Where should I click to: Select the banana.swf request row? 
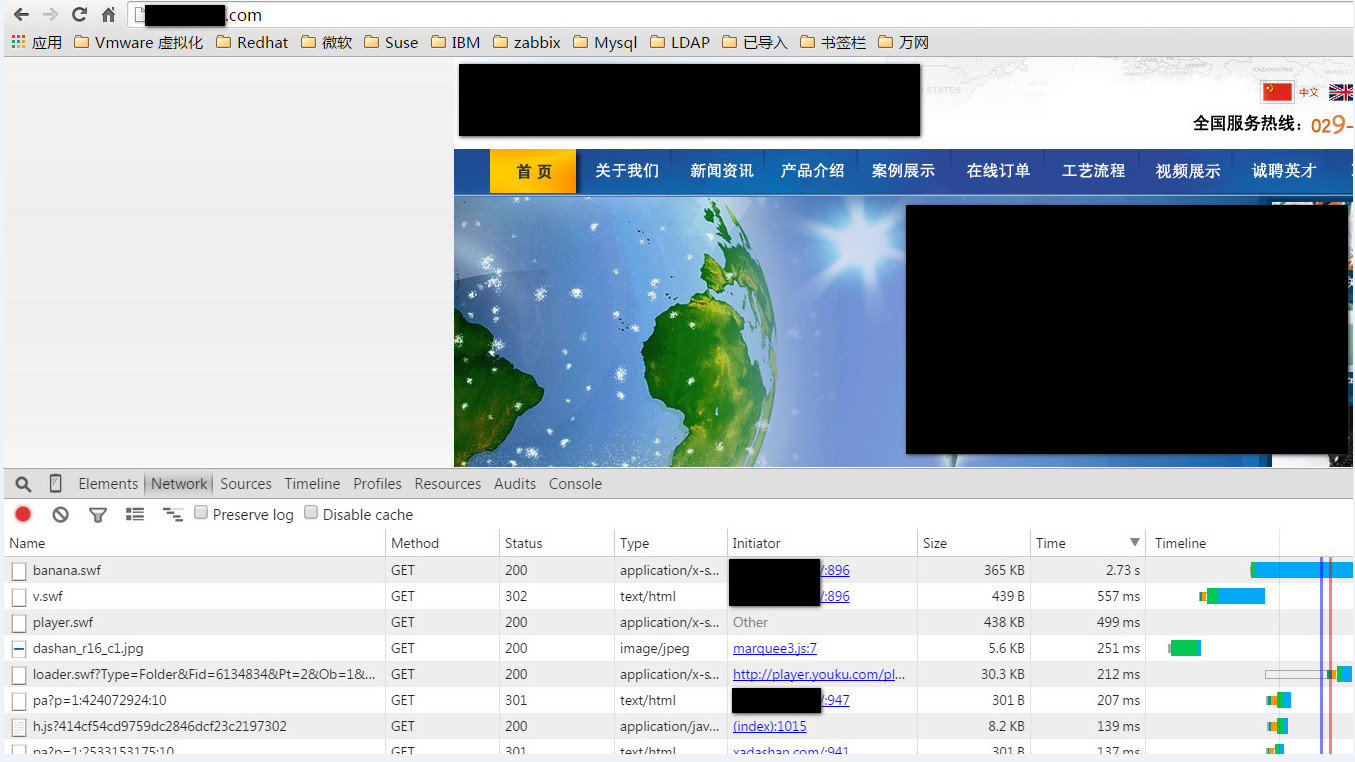click(x=66, y=570)
